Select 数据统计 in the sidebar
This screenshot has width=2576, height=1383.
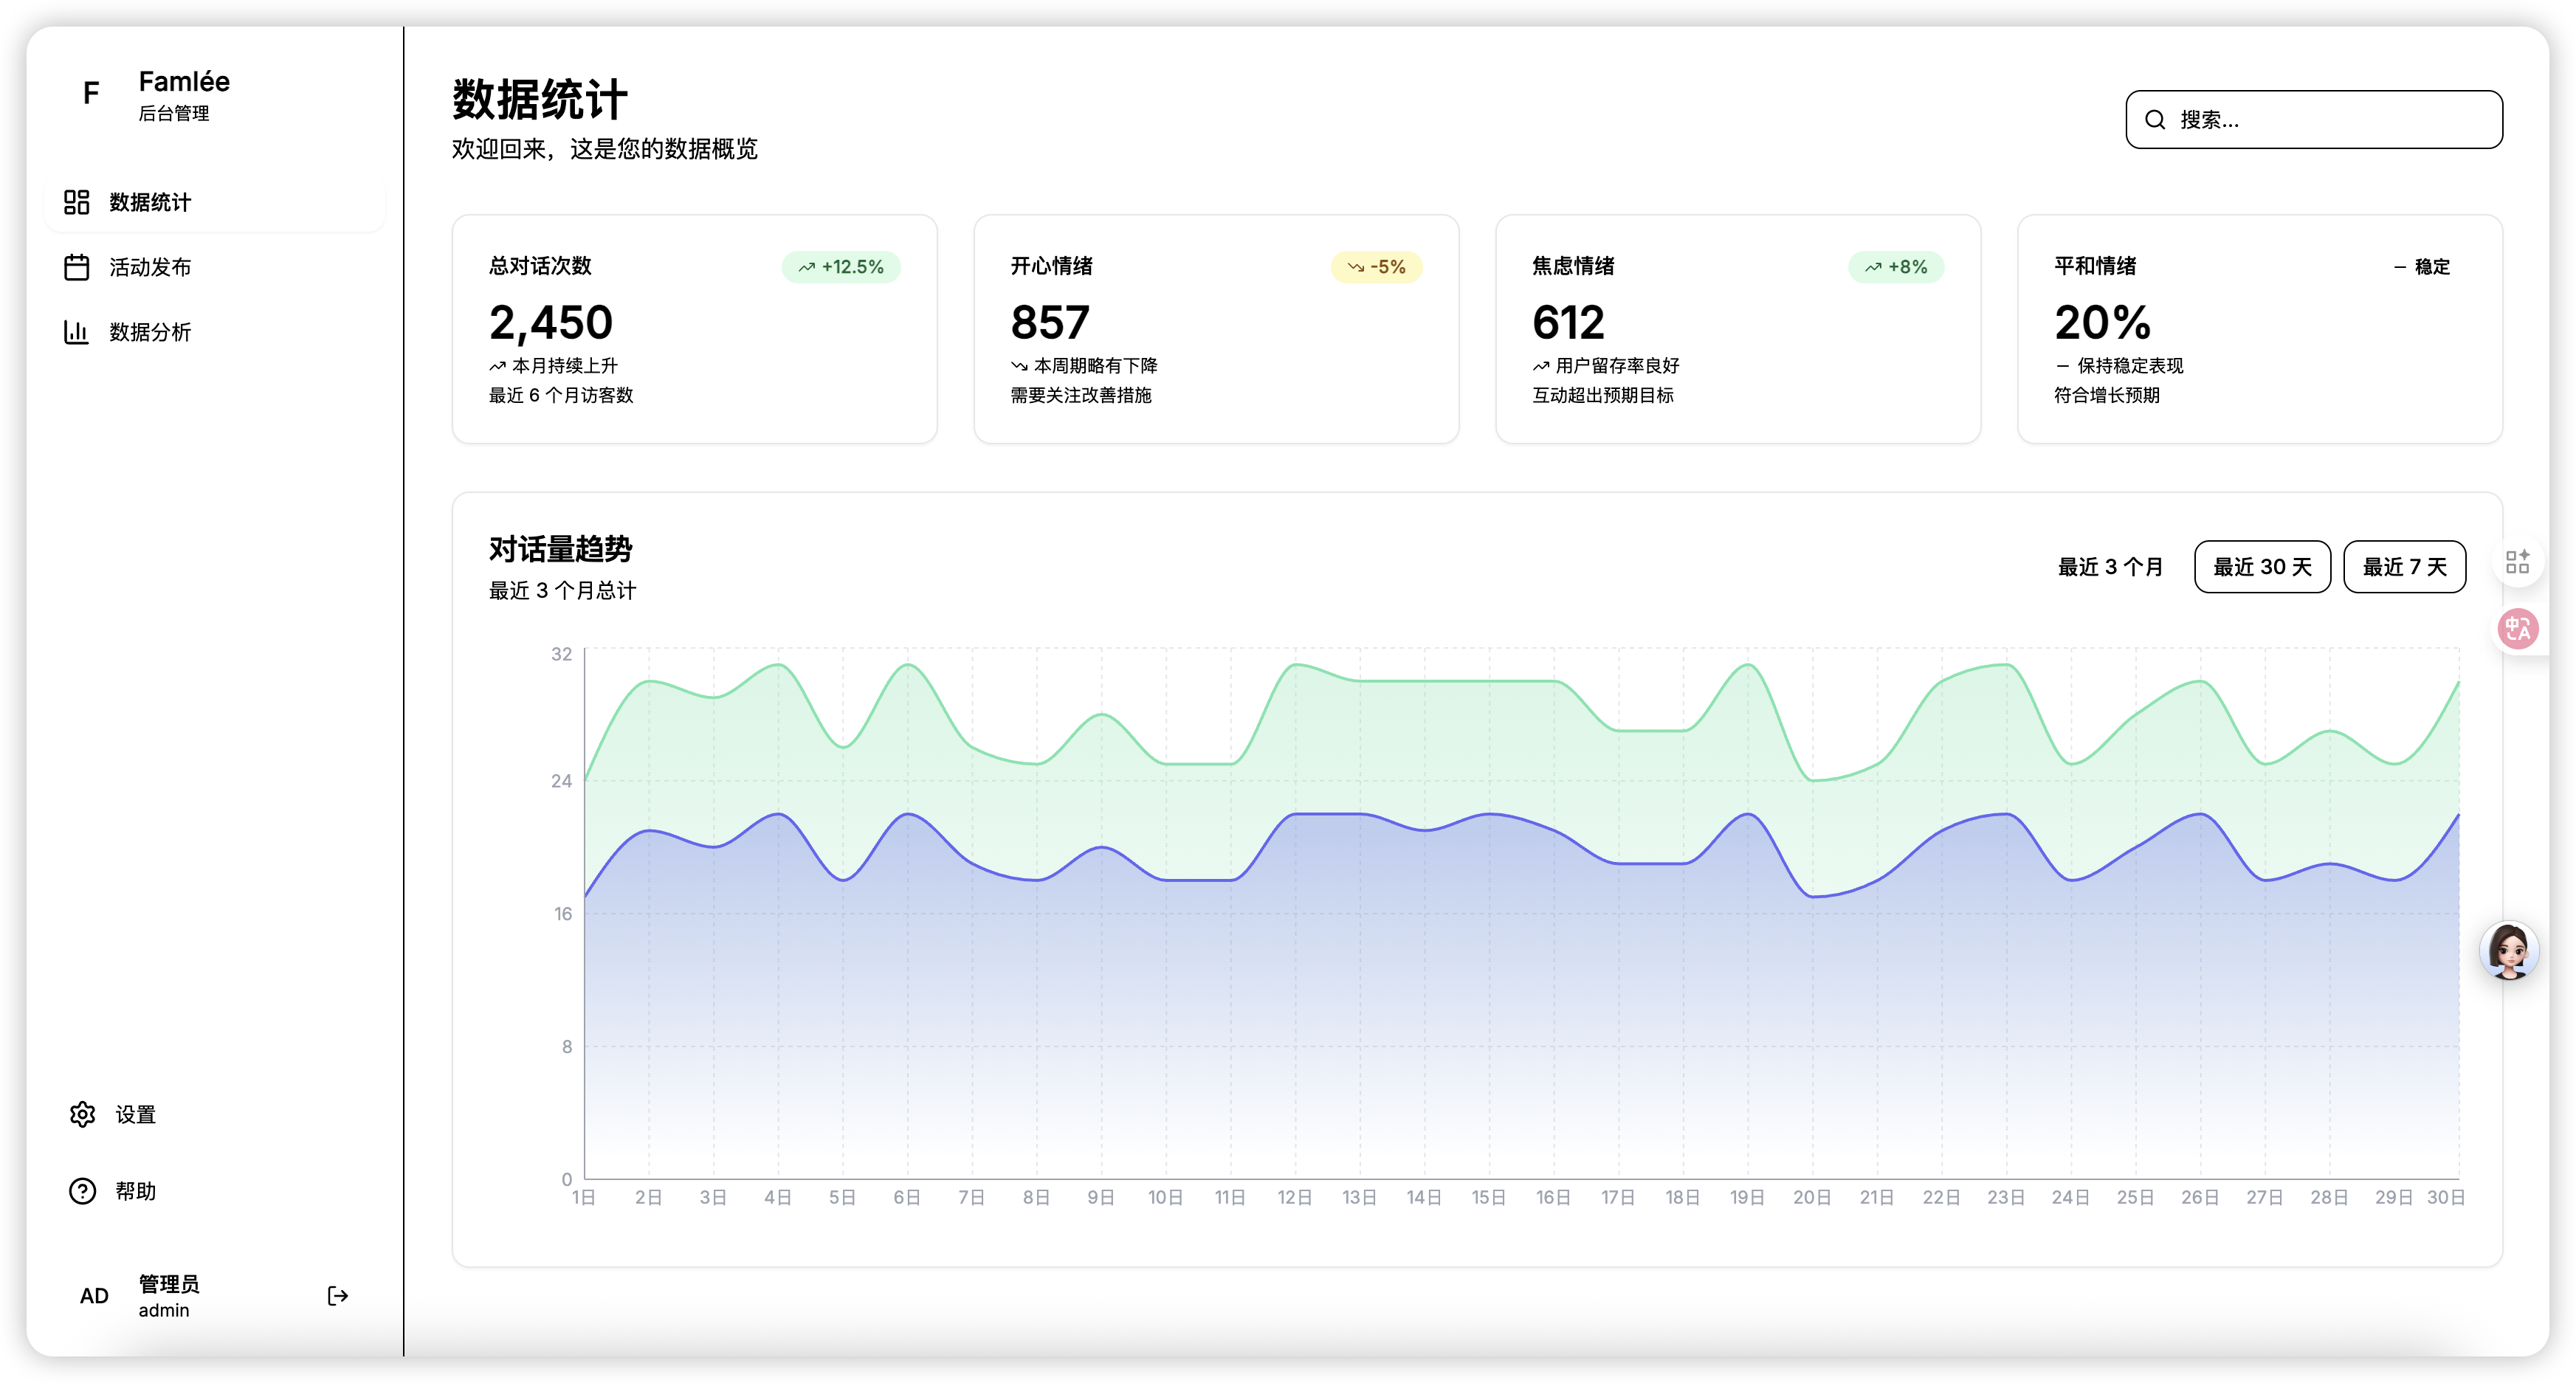tap(150, 202)
